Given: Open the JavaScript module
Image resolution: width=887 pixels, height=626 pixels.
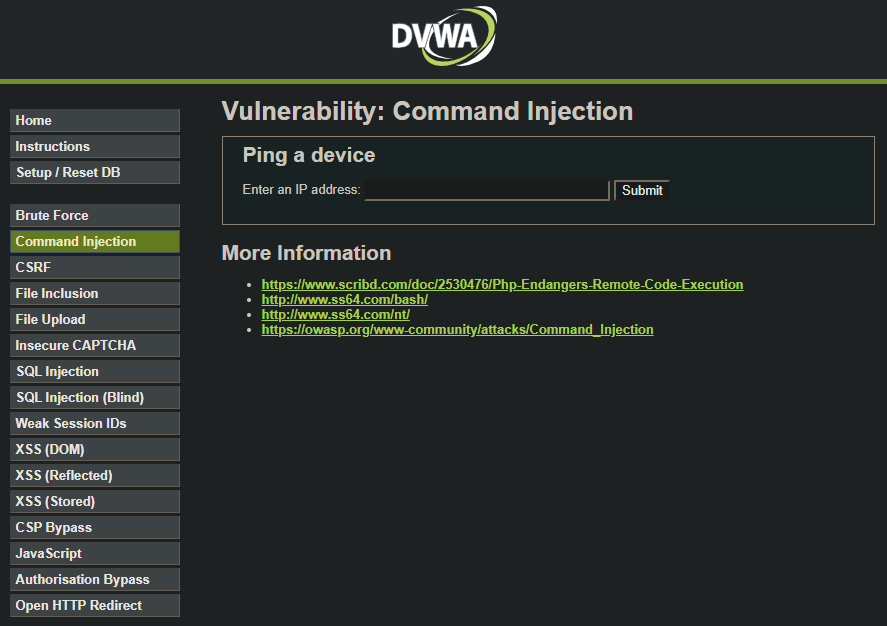Looking at the screenshot, I should tap(95, 554).
